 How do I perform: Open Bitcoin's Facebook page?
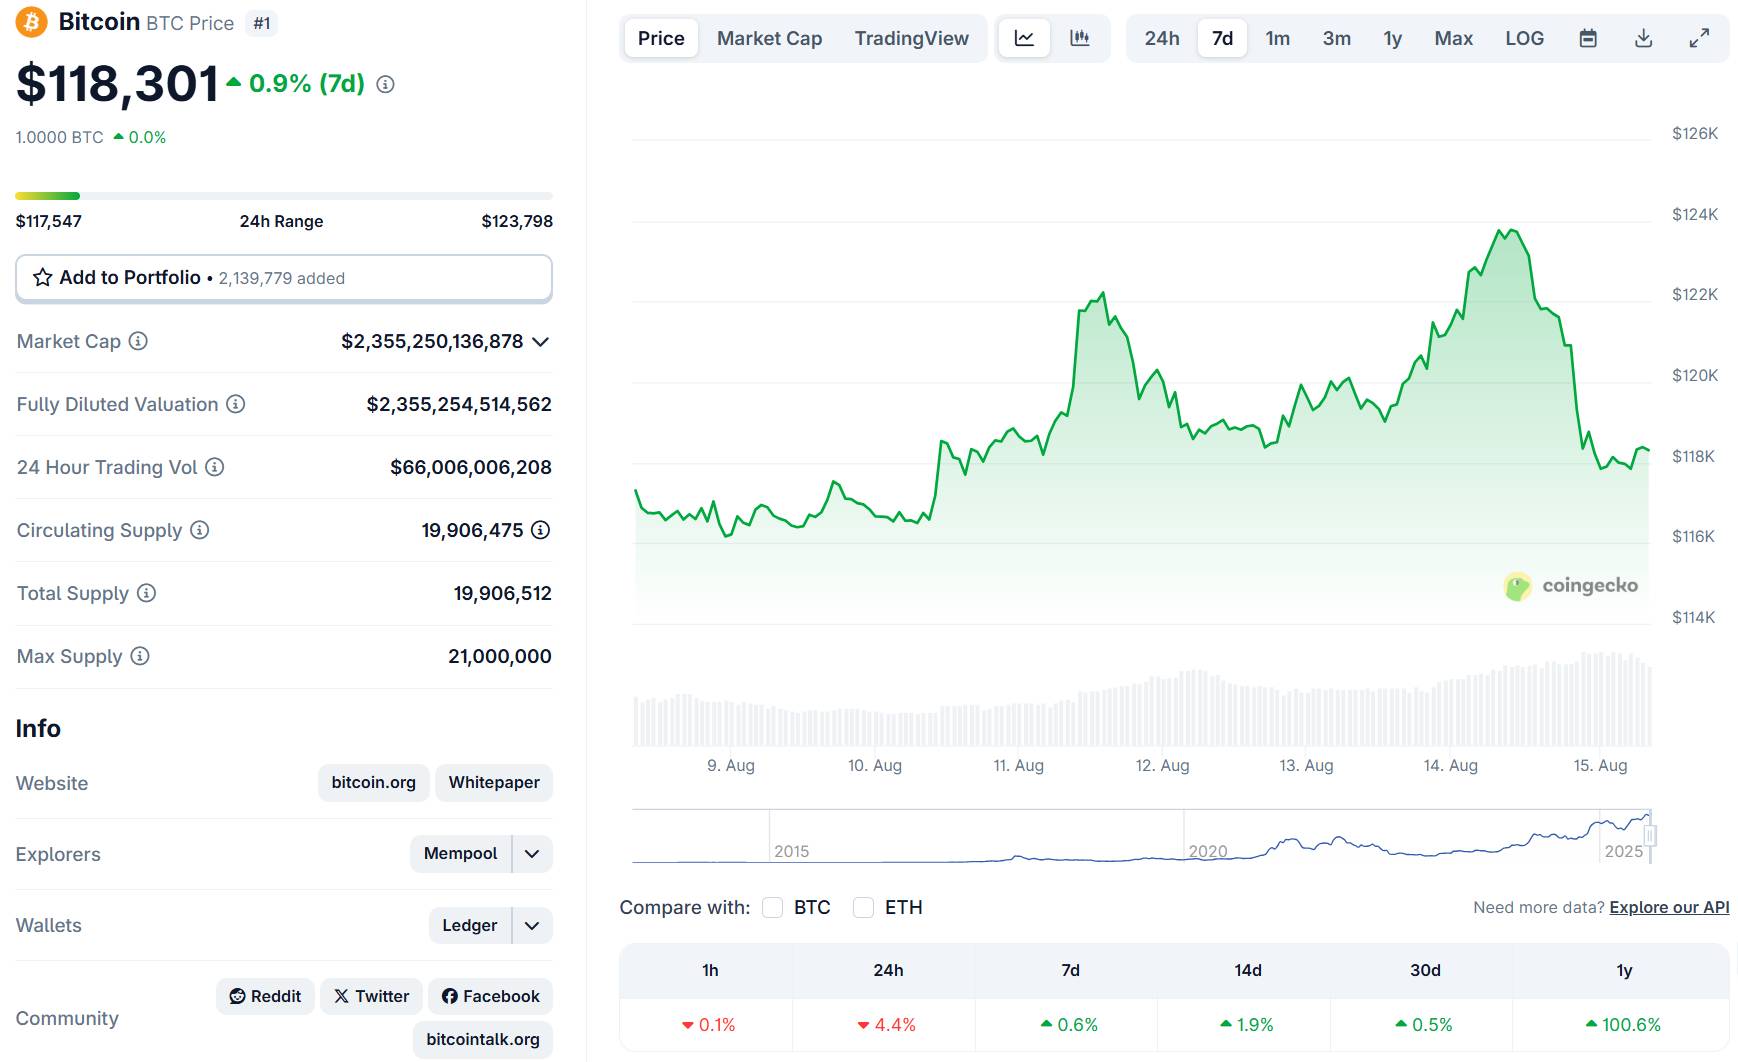[x=490, y=996]
